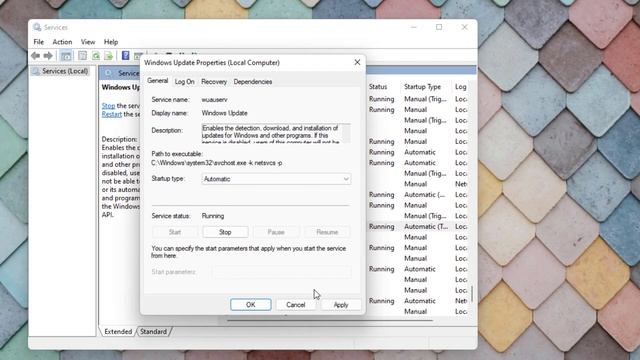Open the Help menu
Screen dimensions: 640x360
pos(111,42)
